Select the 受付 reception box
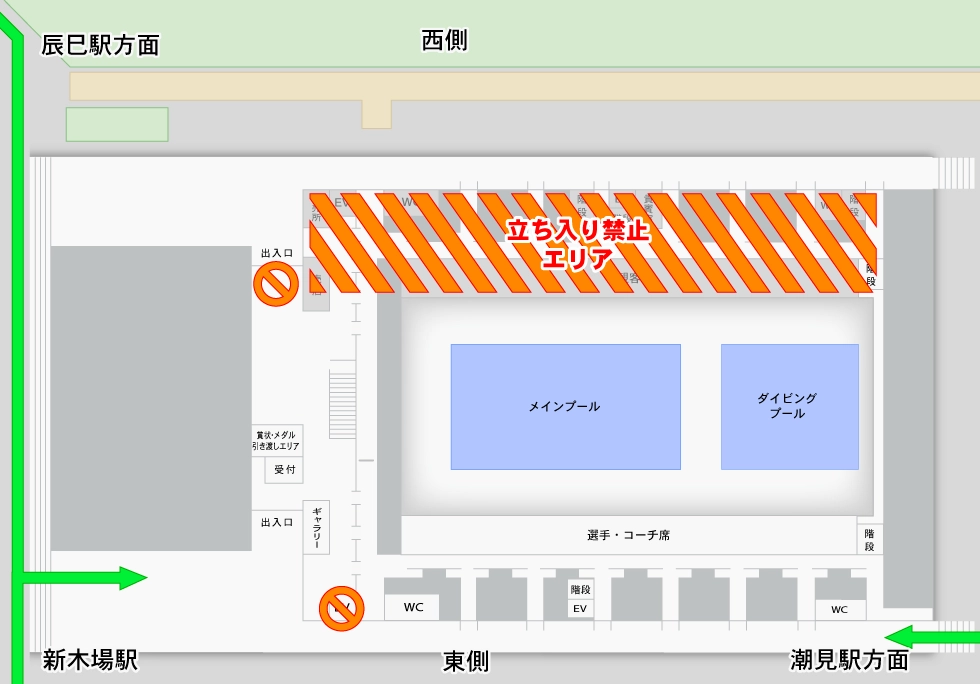Viewport: 980px width, 684px height. coord(284,470)
